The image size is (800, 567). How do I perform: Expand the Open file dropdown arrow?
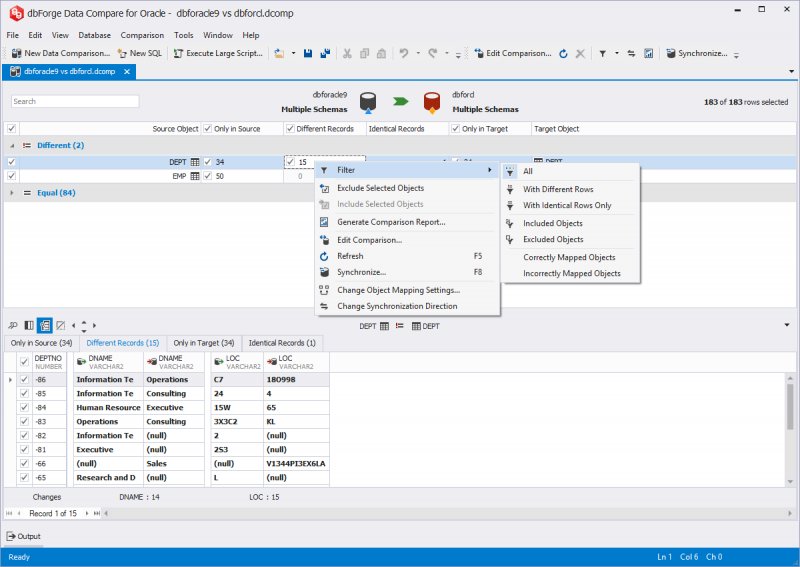[x=293, y=53]
